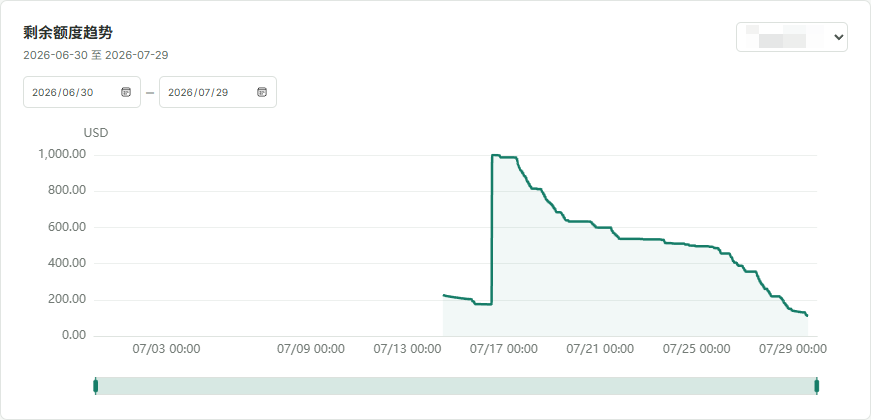Click the 07/29 00:00 axis label
The width and height of the screenshot is (871, 420).
tap(793, 349)
